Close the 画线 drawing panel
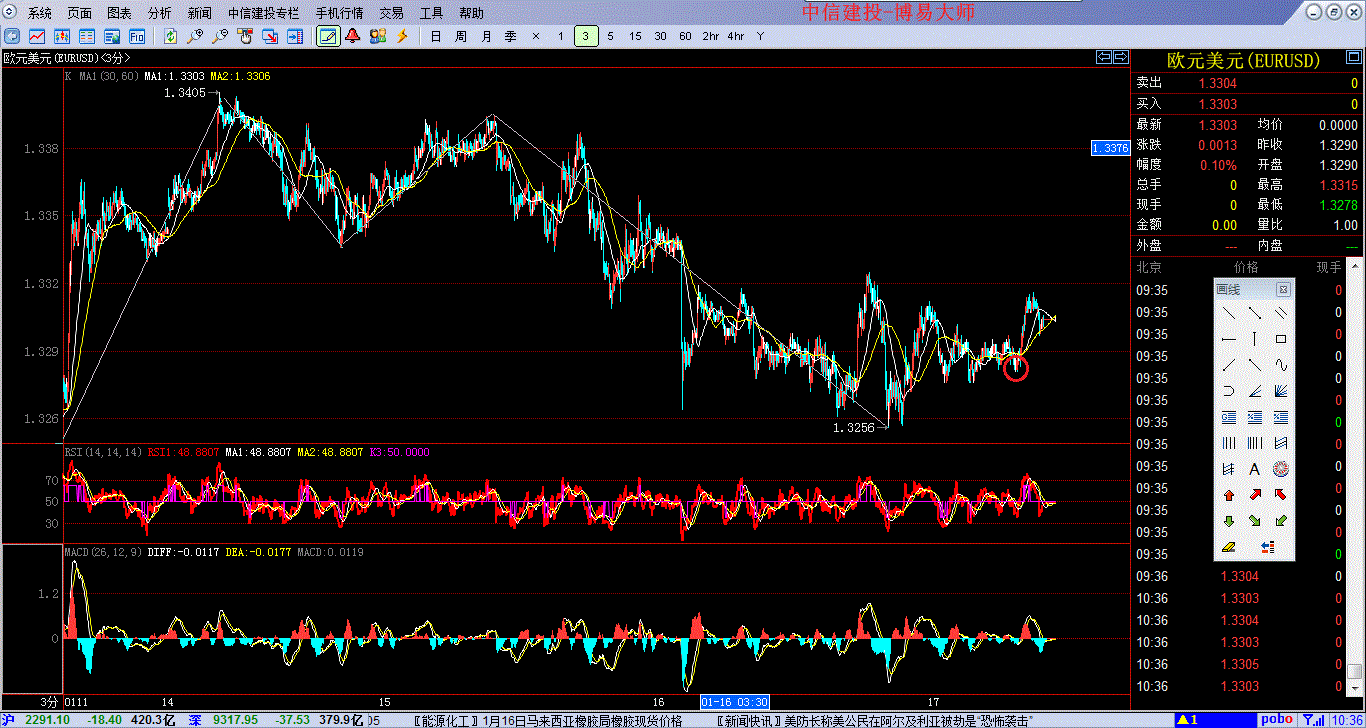This screenshot has height=728, width=1366. click(1283, 289)
